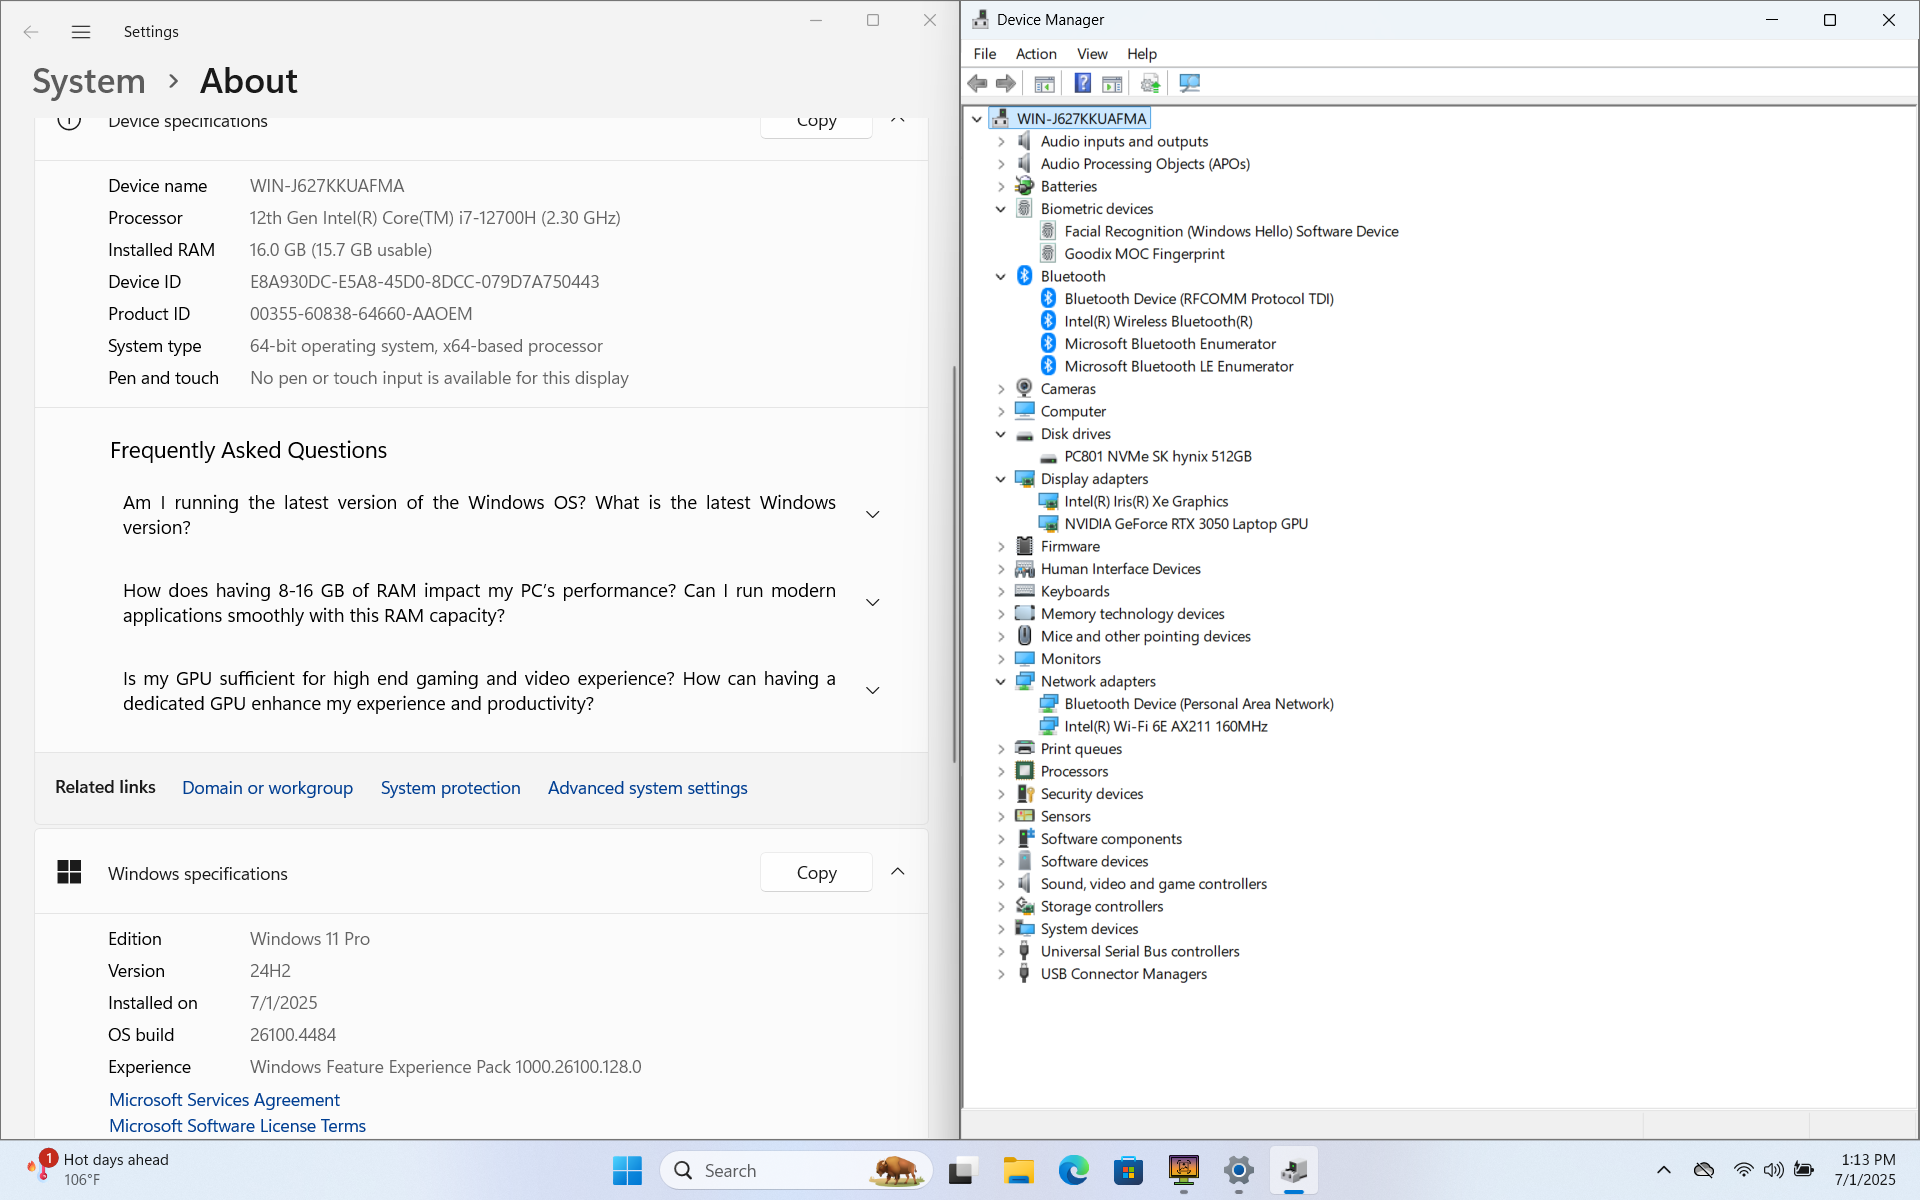Expand the Cameras node

tap(1001, 389)
